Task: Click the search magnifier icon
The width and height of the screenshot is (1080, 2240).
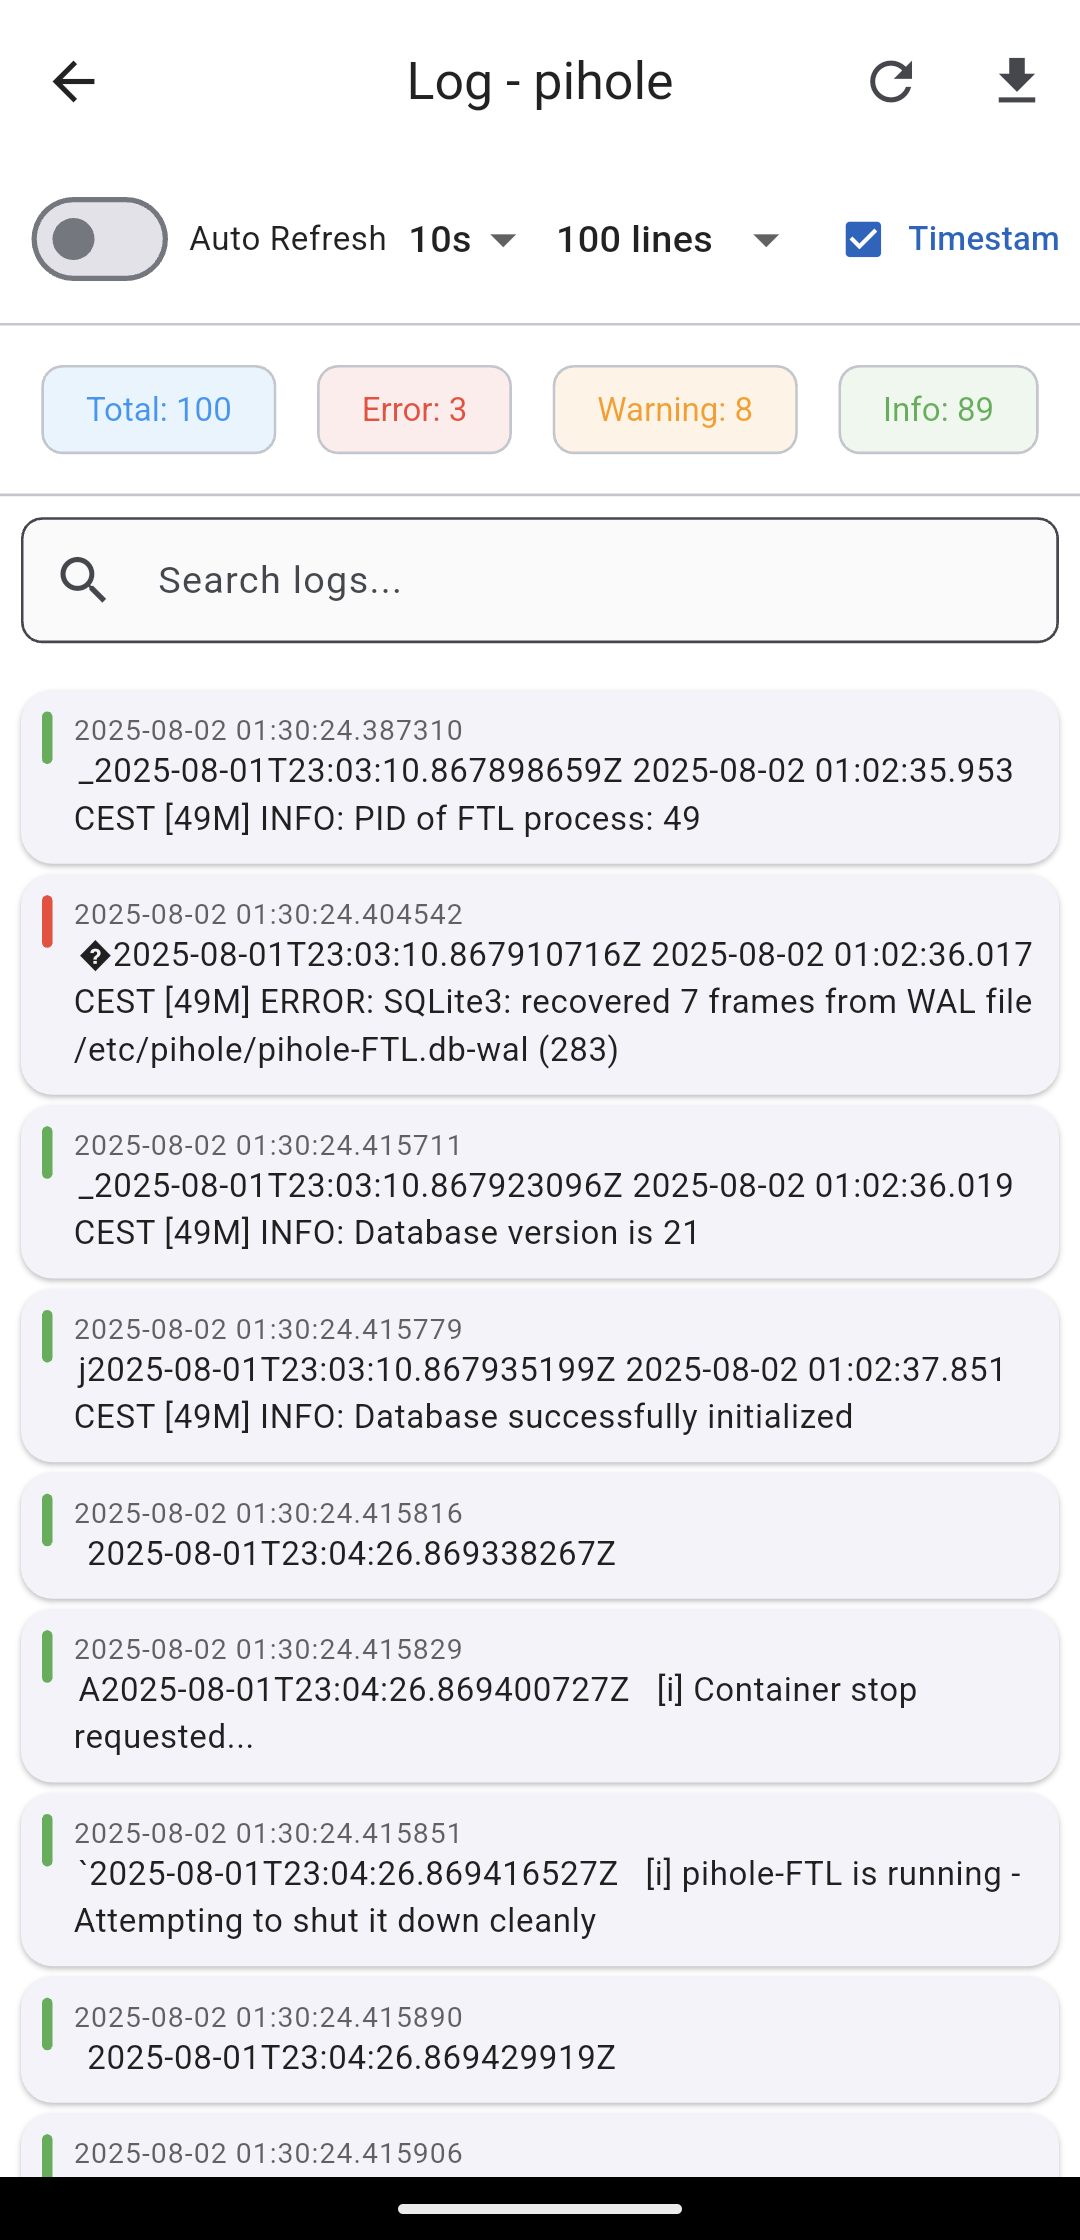Action: click(83, 579)
